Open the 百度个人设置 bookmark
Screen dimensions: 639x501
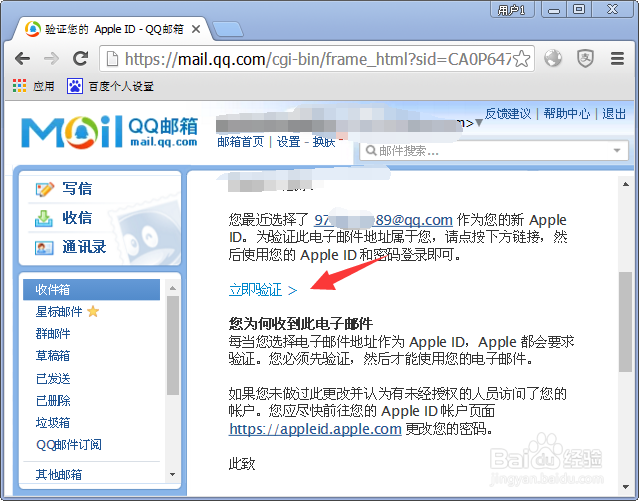point(110,86)
